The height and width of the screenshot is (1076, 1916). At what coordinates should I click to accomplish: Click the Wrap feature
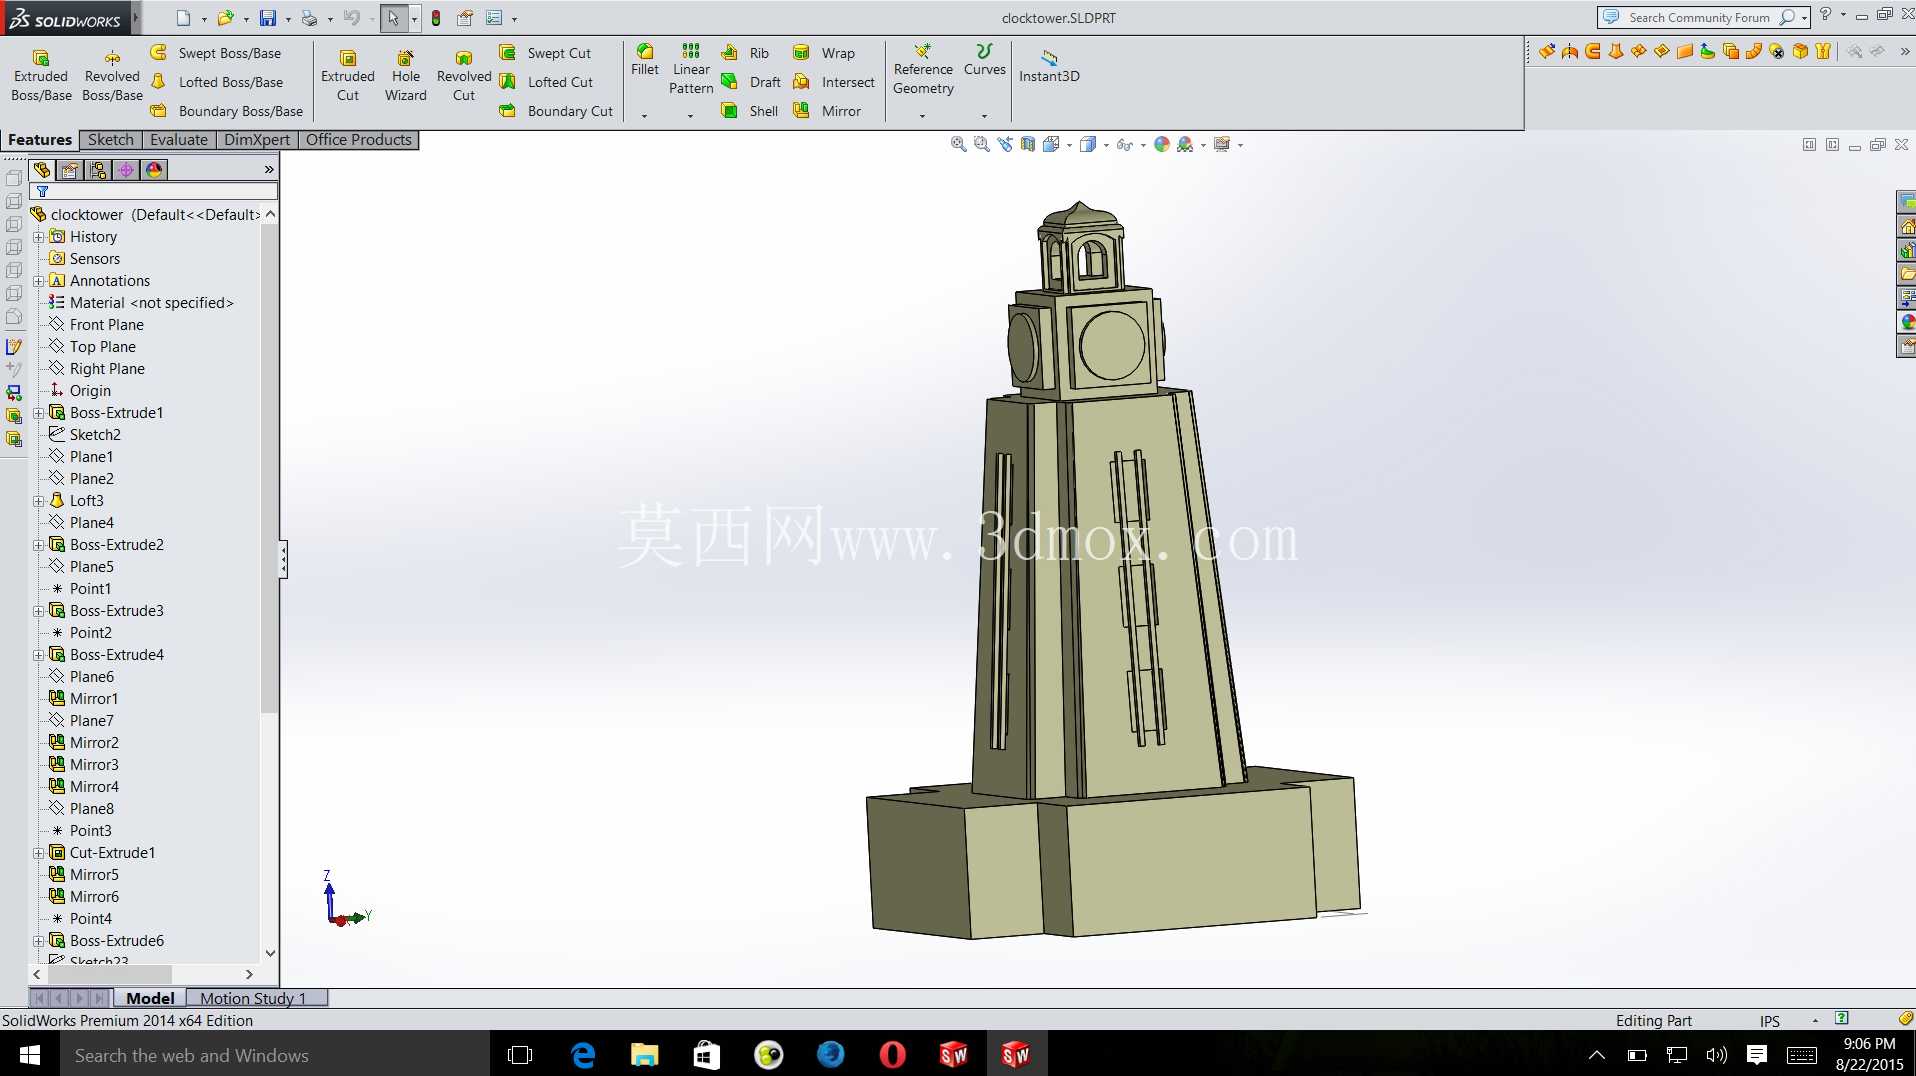tap(824, 53)
